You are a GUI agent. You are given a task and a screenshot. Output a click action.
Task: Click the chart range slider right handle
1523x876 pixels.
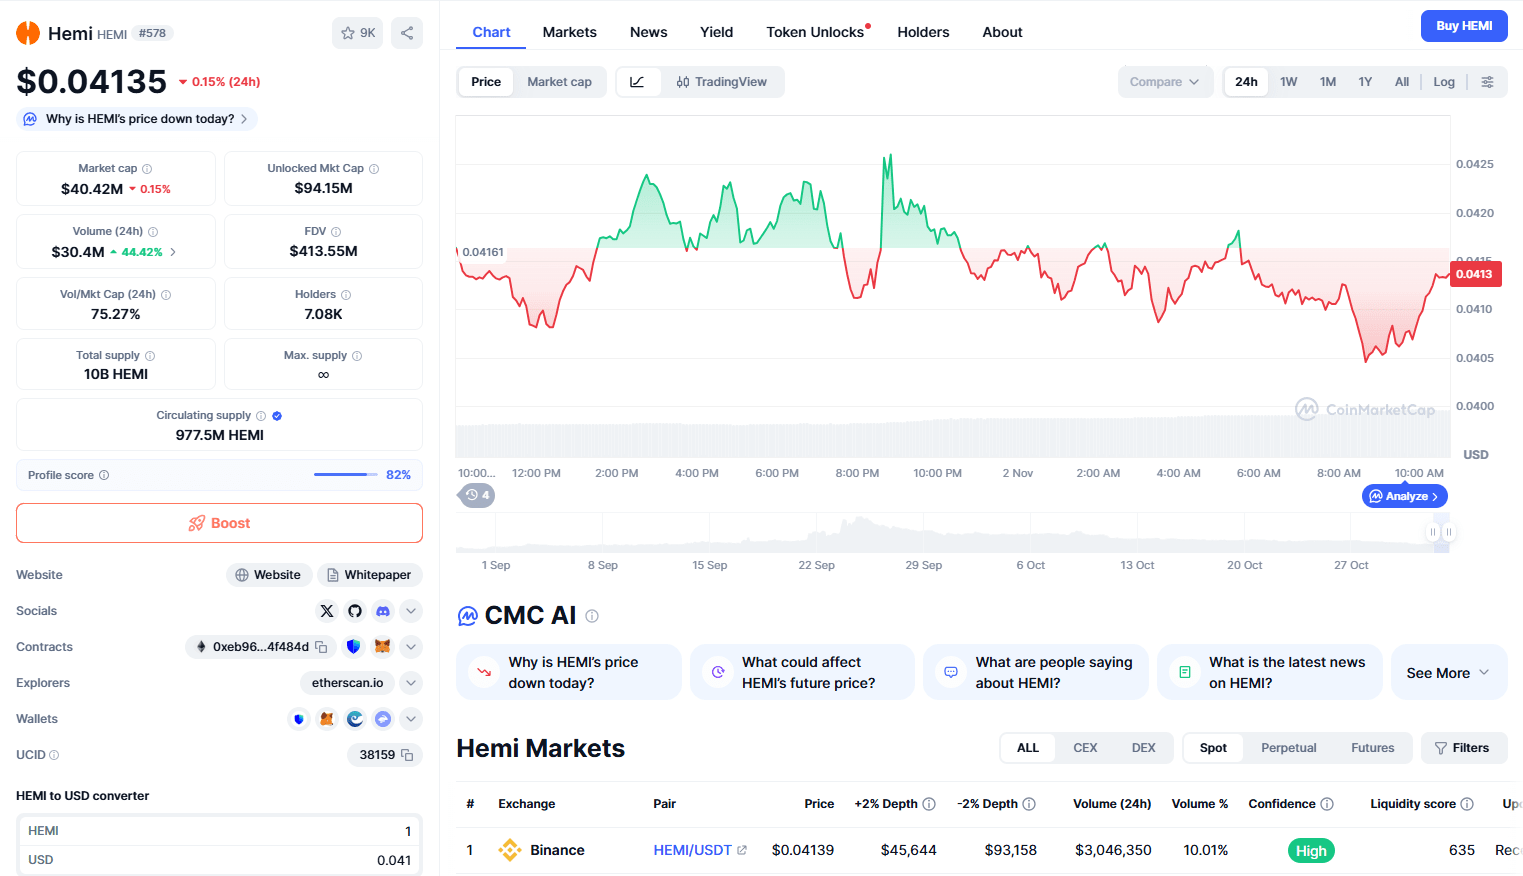[x=1449, y=532]
